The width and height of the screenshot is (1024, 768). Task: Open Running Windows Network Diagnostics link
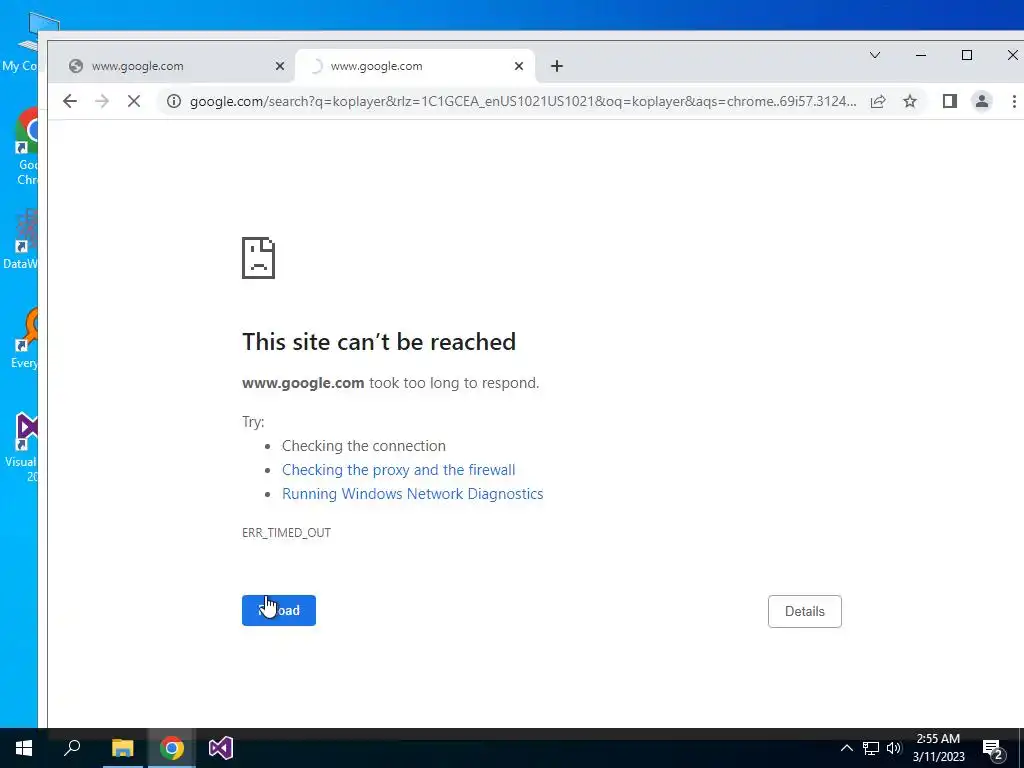tap(413, 494)
